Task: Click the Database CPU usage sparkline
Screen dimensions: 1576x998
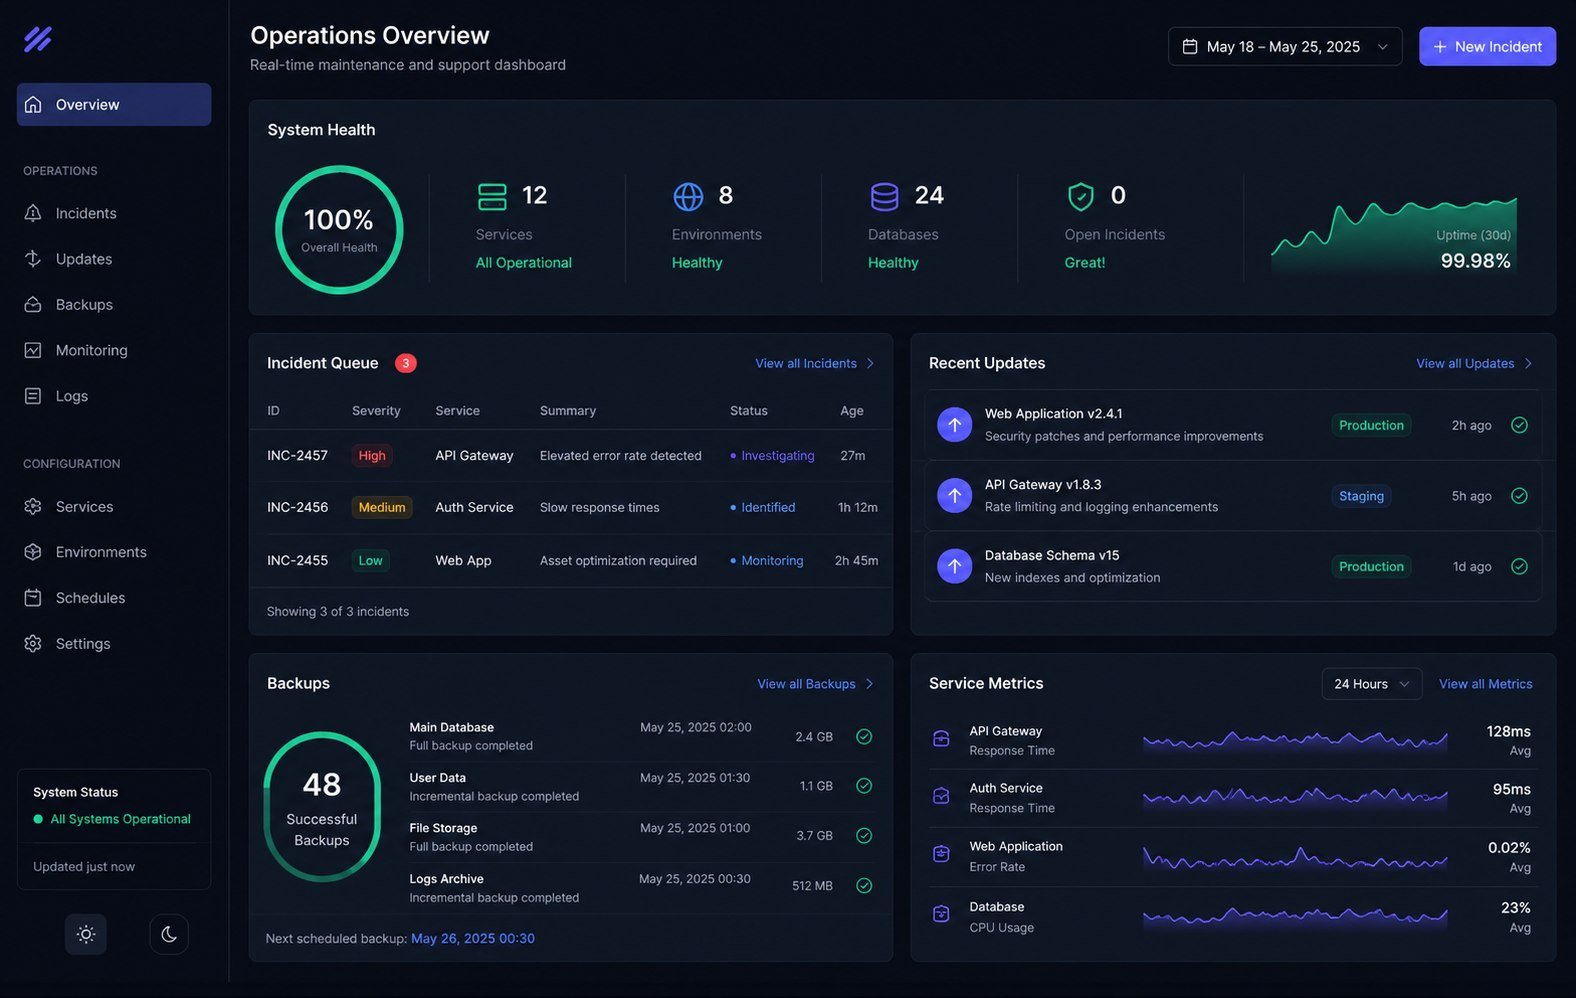Action: point(1295,916)
